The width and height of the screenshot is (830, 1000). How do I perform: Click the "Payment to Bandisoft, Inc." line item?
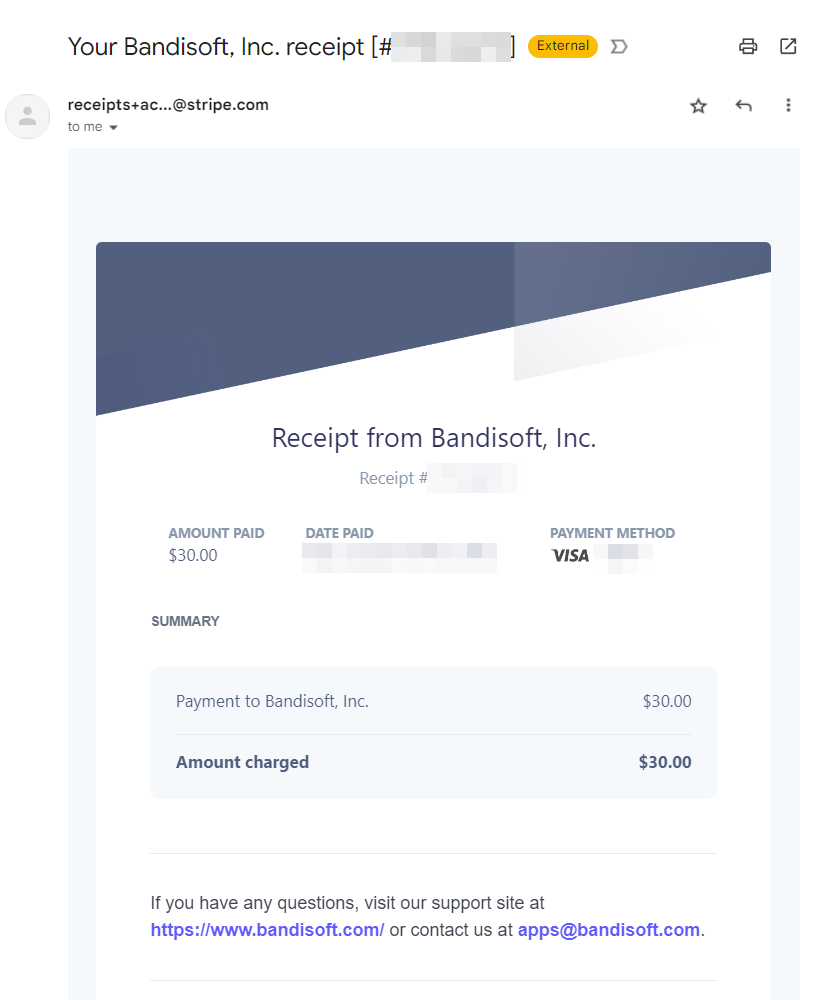pos(272,701)
